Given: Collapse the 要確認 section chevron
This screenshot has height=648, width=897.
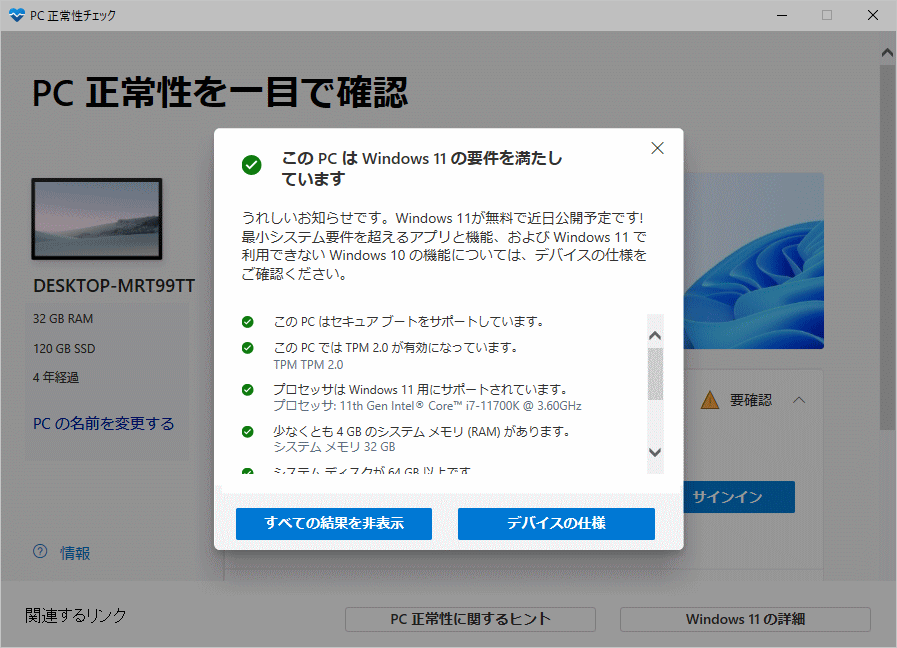Looking at the screenshot, I should click(x=799, y=400).
